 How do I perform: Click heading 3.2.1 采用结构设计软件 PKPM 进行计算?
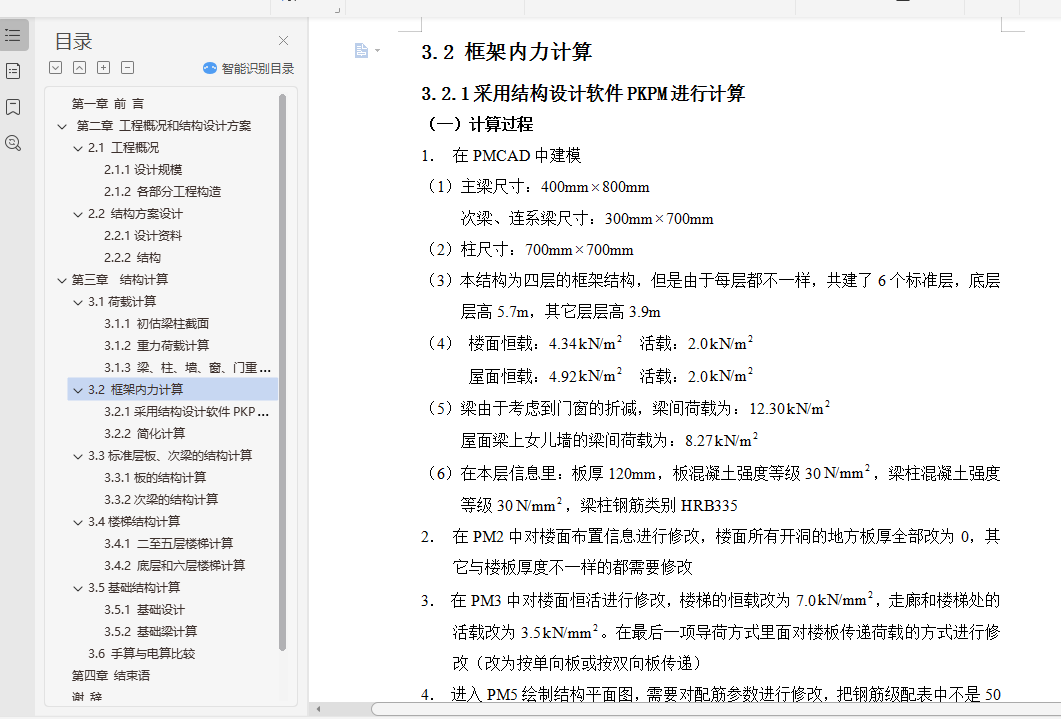[x=583, y=93]
